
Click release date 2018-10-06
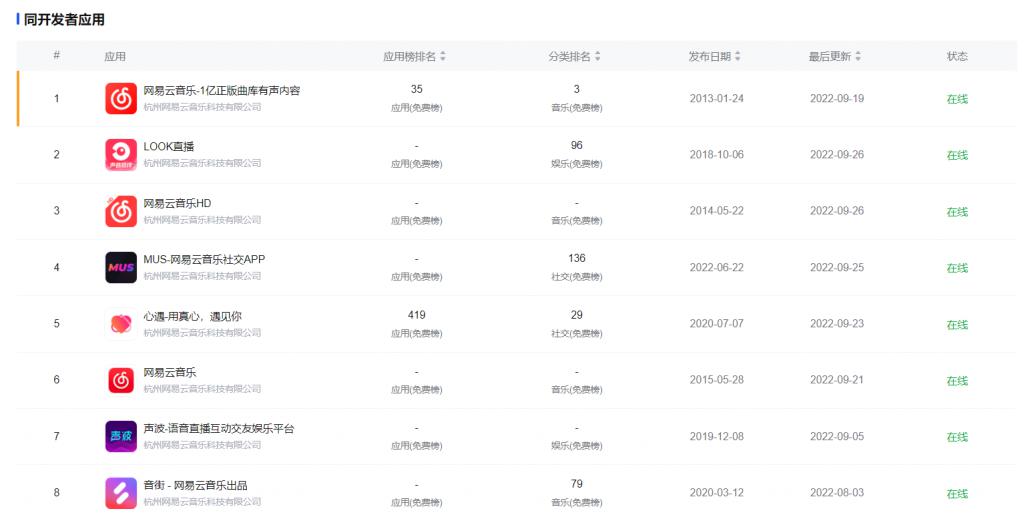tap(716, 155)
